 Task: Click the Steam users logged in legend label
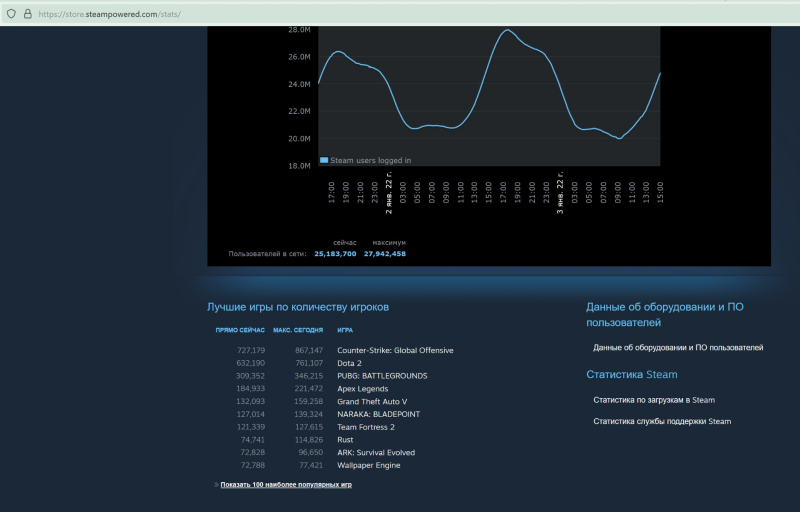click(x=370, y=160)
